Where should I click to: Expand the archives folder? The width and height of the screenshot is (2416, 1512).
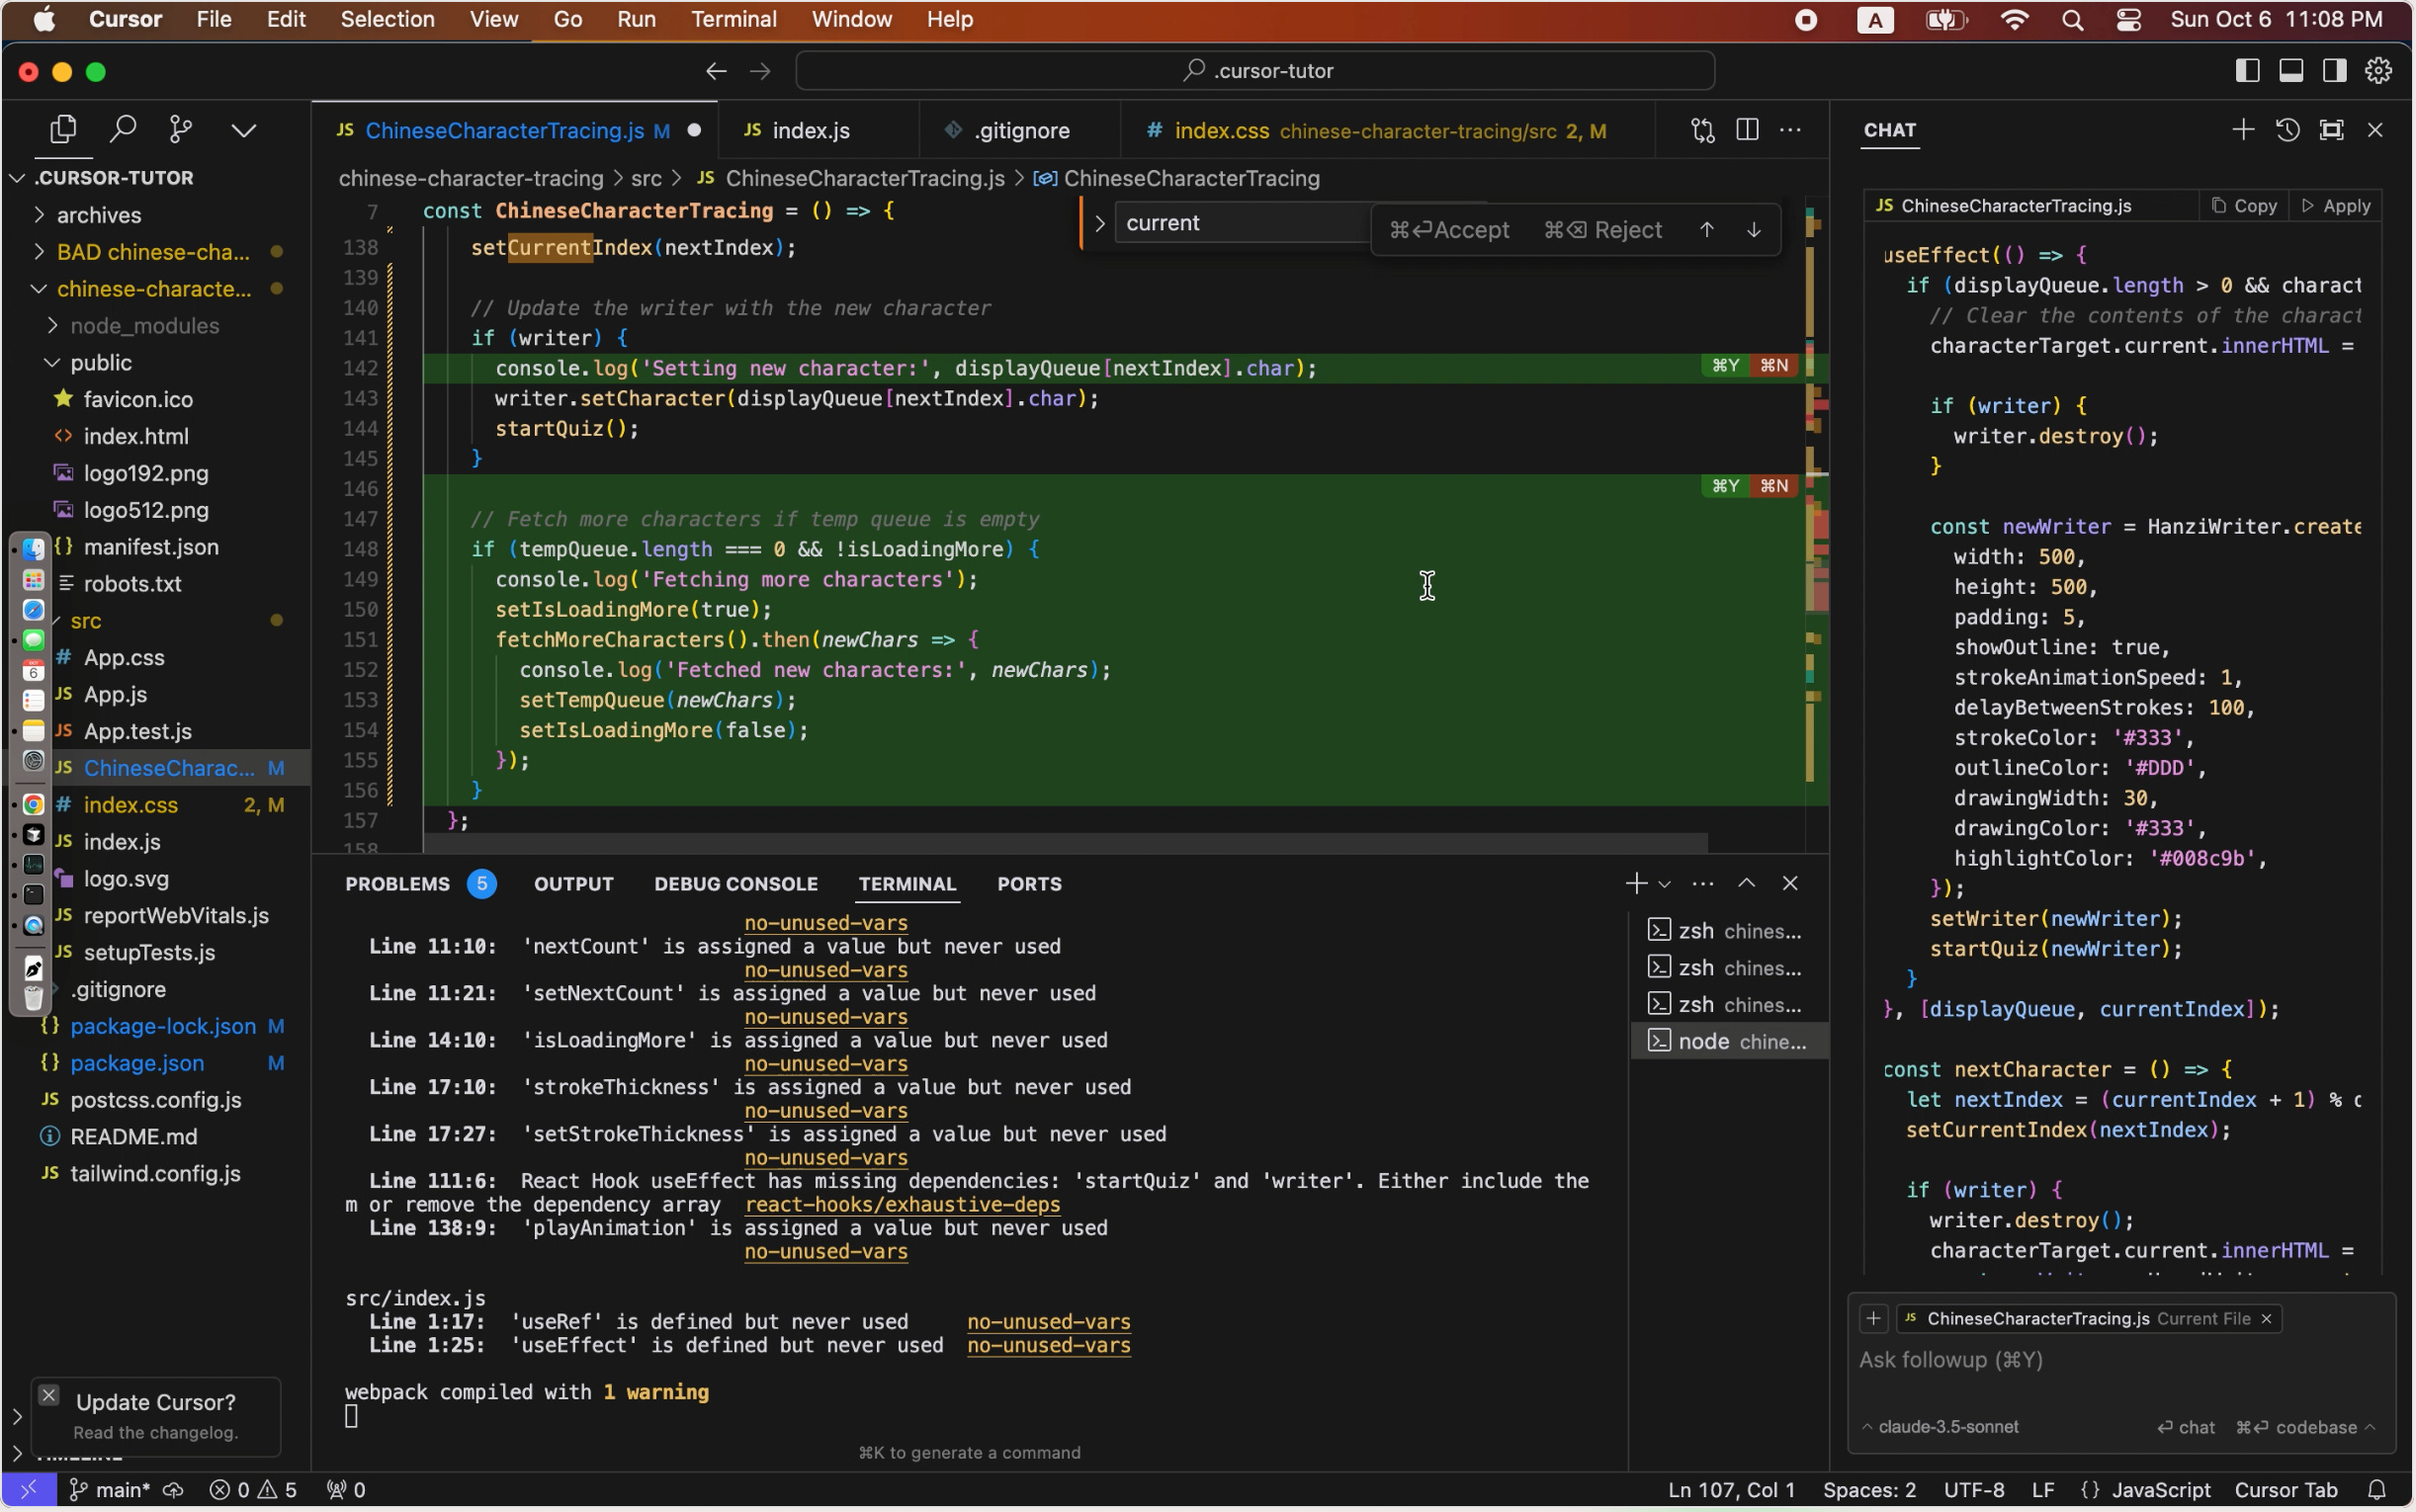[98, 215]
